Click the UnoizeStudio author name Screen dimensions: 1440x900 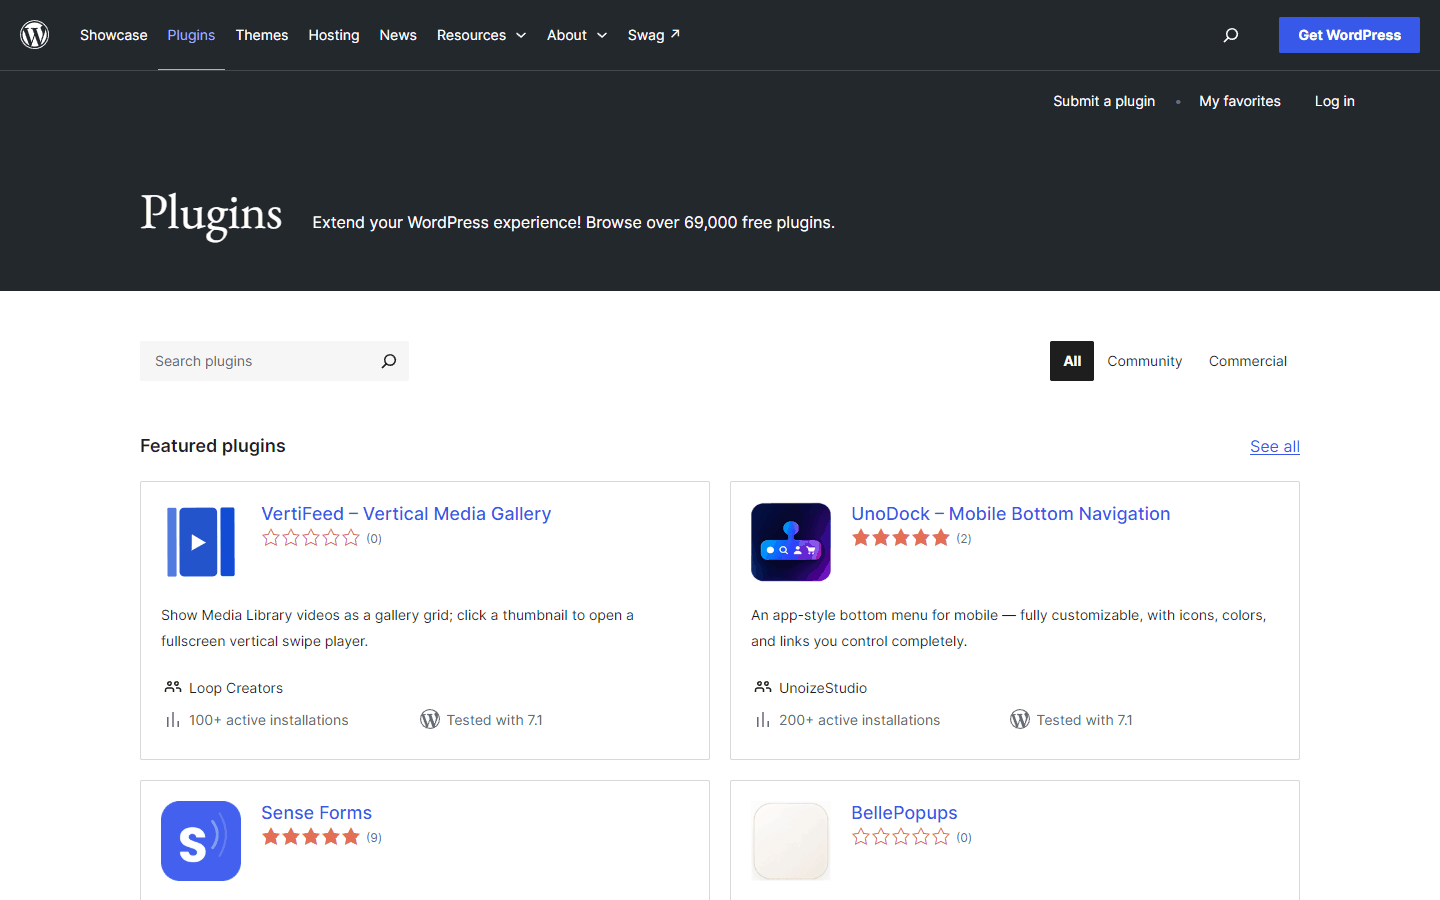pos(823,688)
